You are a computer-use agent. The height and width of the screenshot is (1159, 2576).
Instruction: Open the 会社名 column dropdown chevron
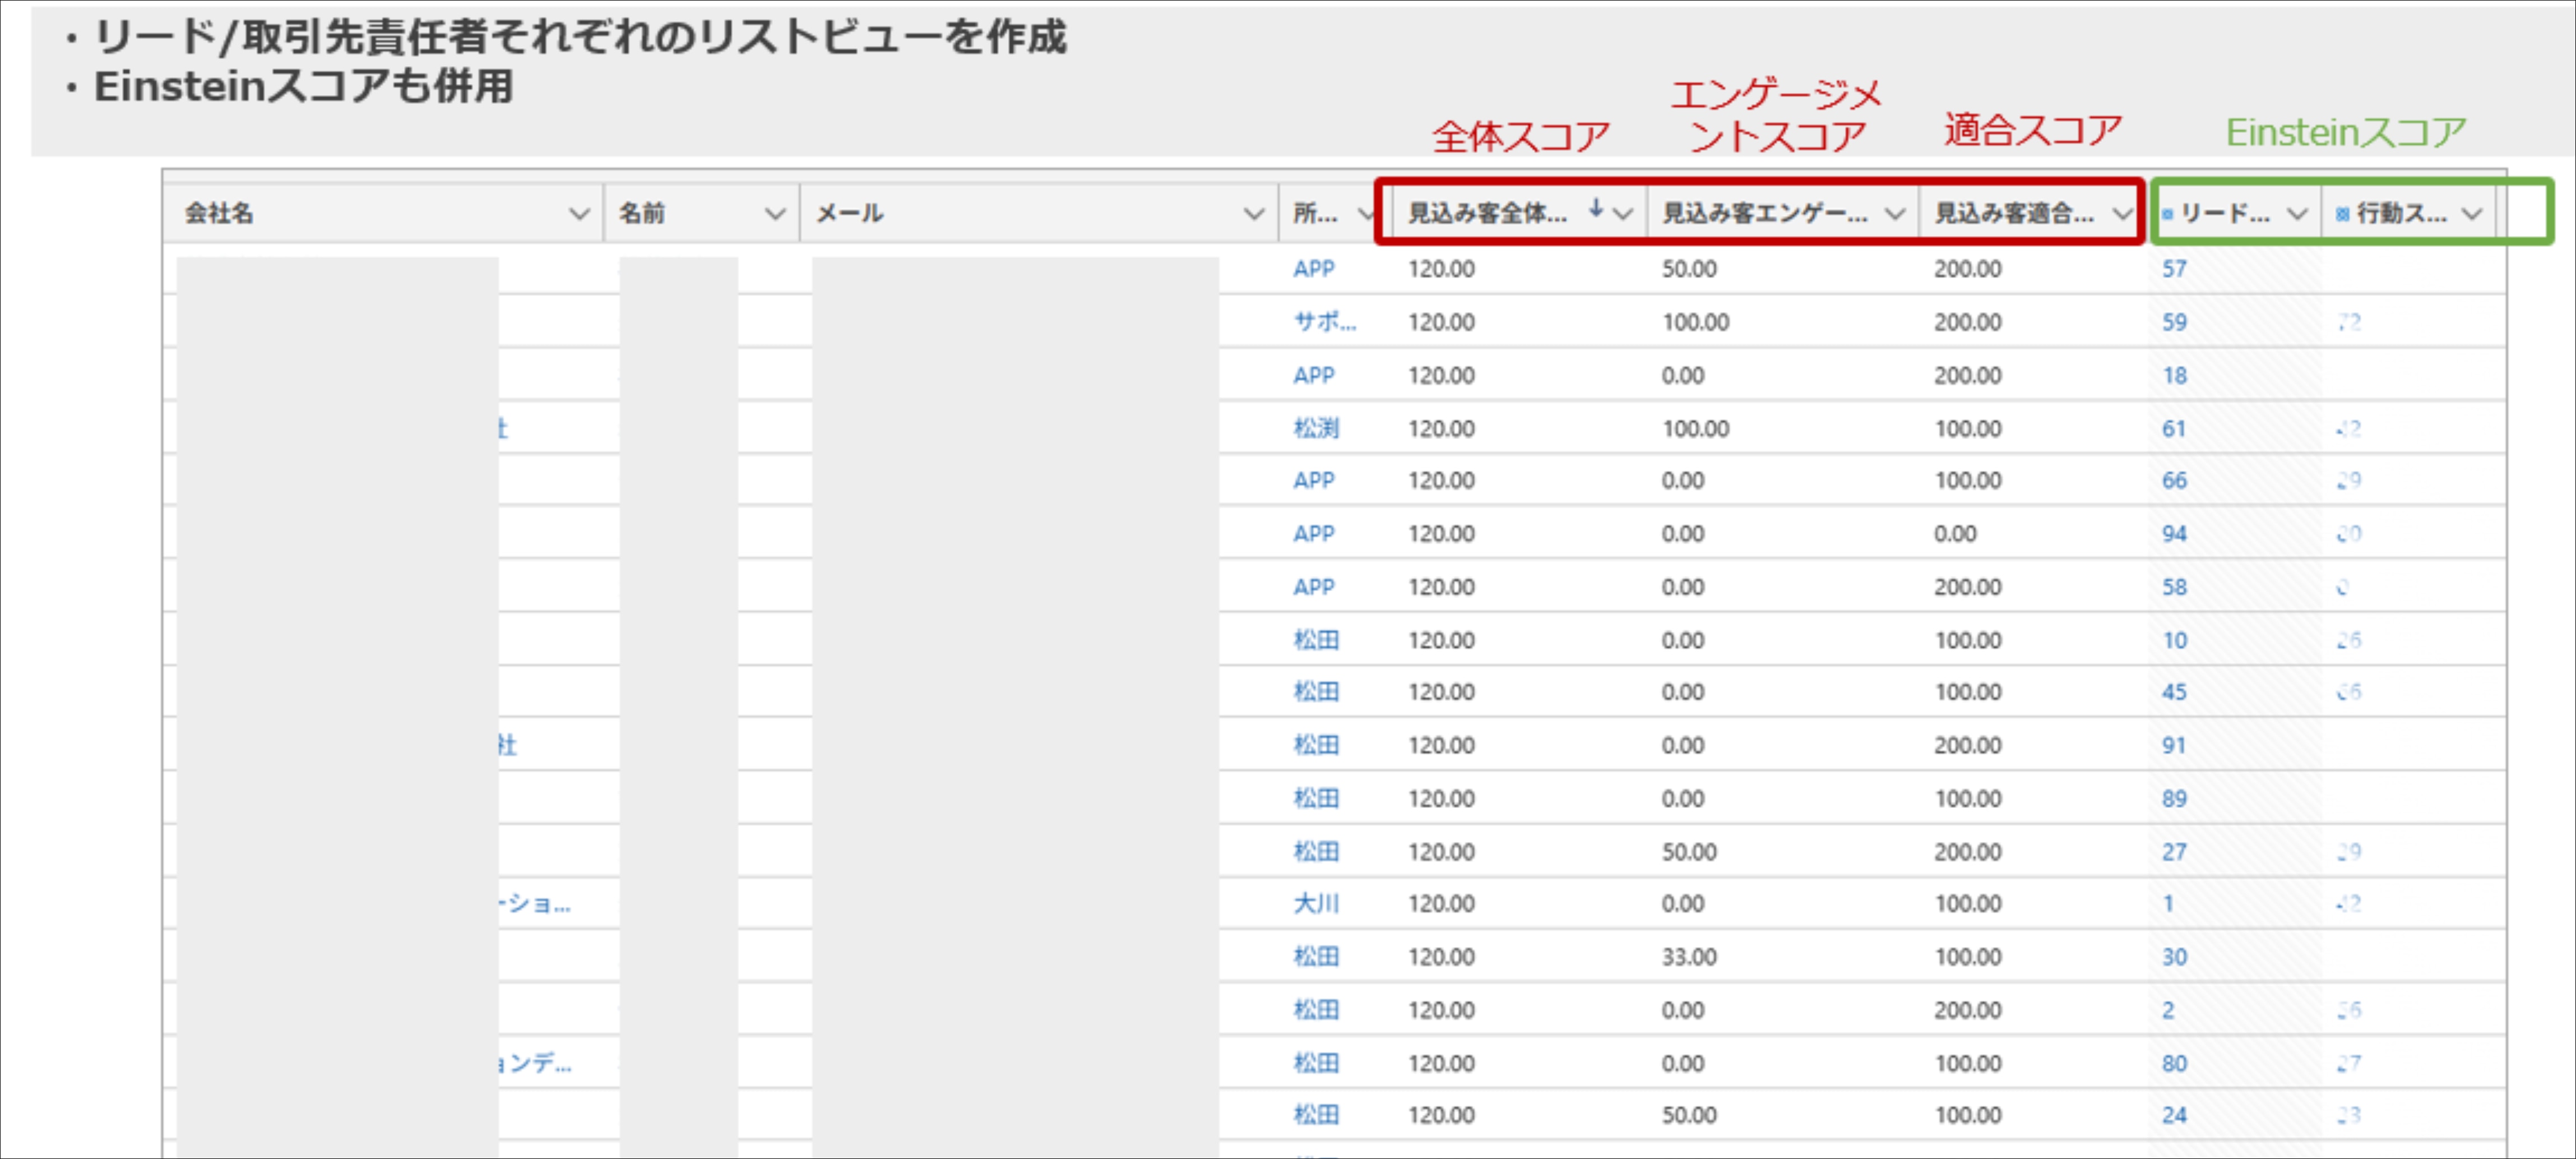tap(578, 214)
